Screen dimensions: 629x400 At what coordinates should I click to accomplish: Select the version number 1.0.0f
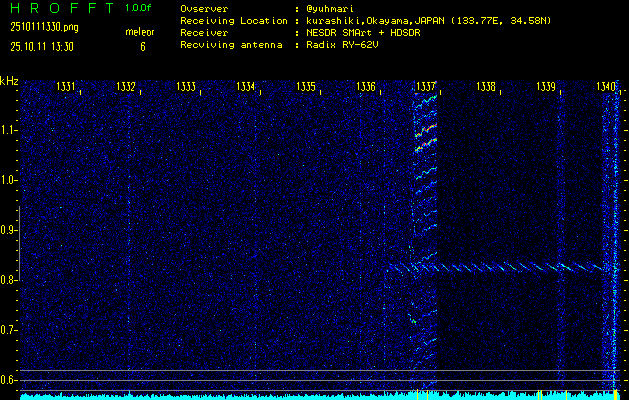(138, 8)
